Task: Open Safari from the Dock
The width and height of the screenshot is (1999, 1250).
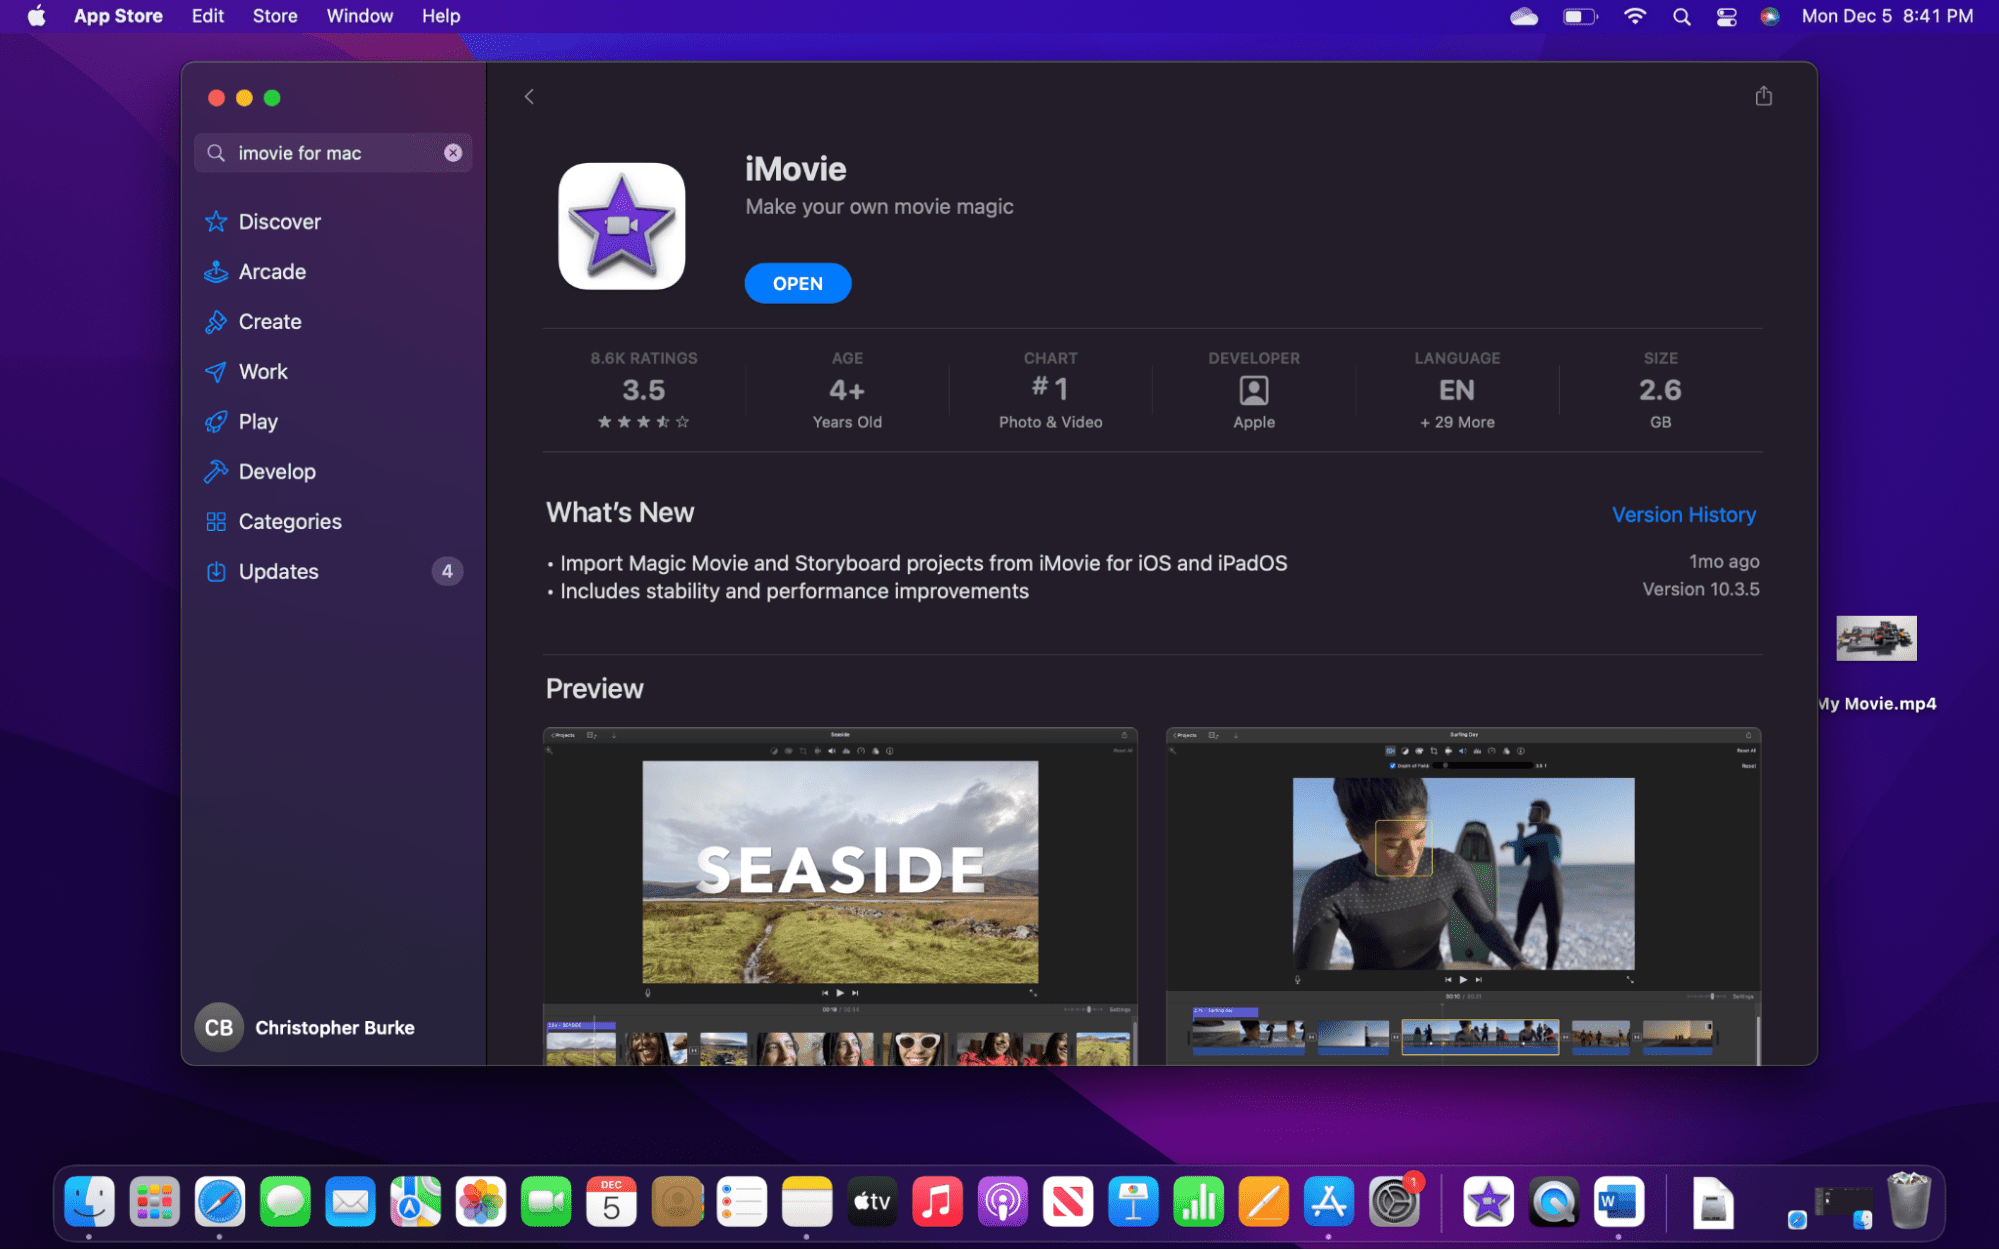Action: click(220, 1202)
